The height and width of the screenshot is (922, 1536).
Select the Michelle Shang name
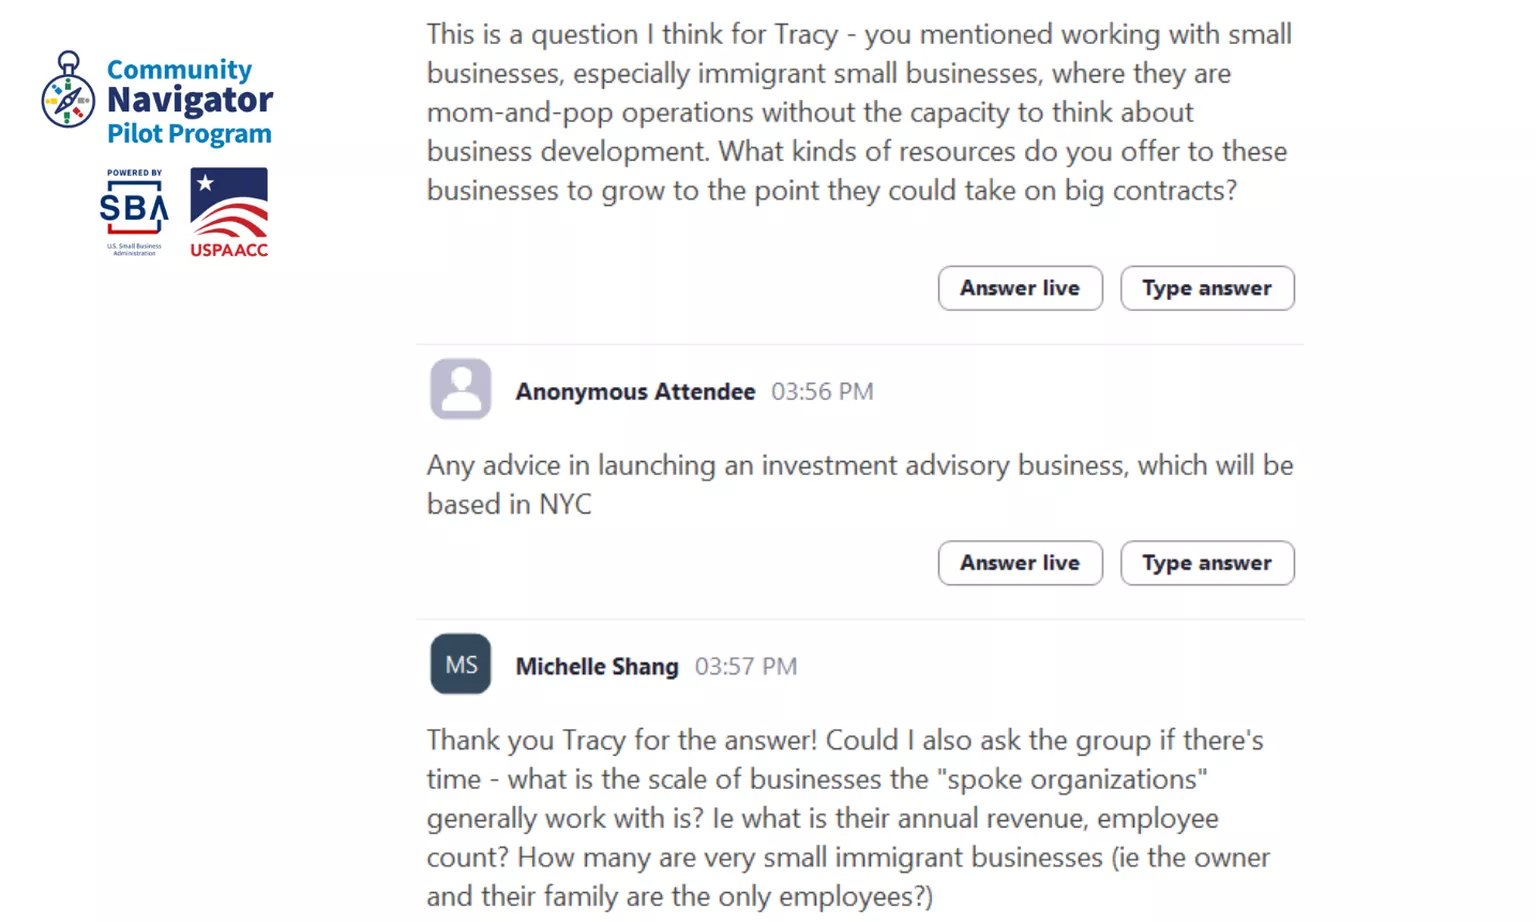597,667
